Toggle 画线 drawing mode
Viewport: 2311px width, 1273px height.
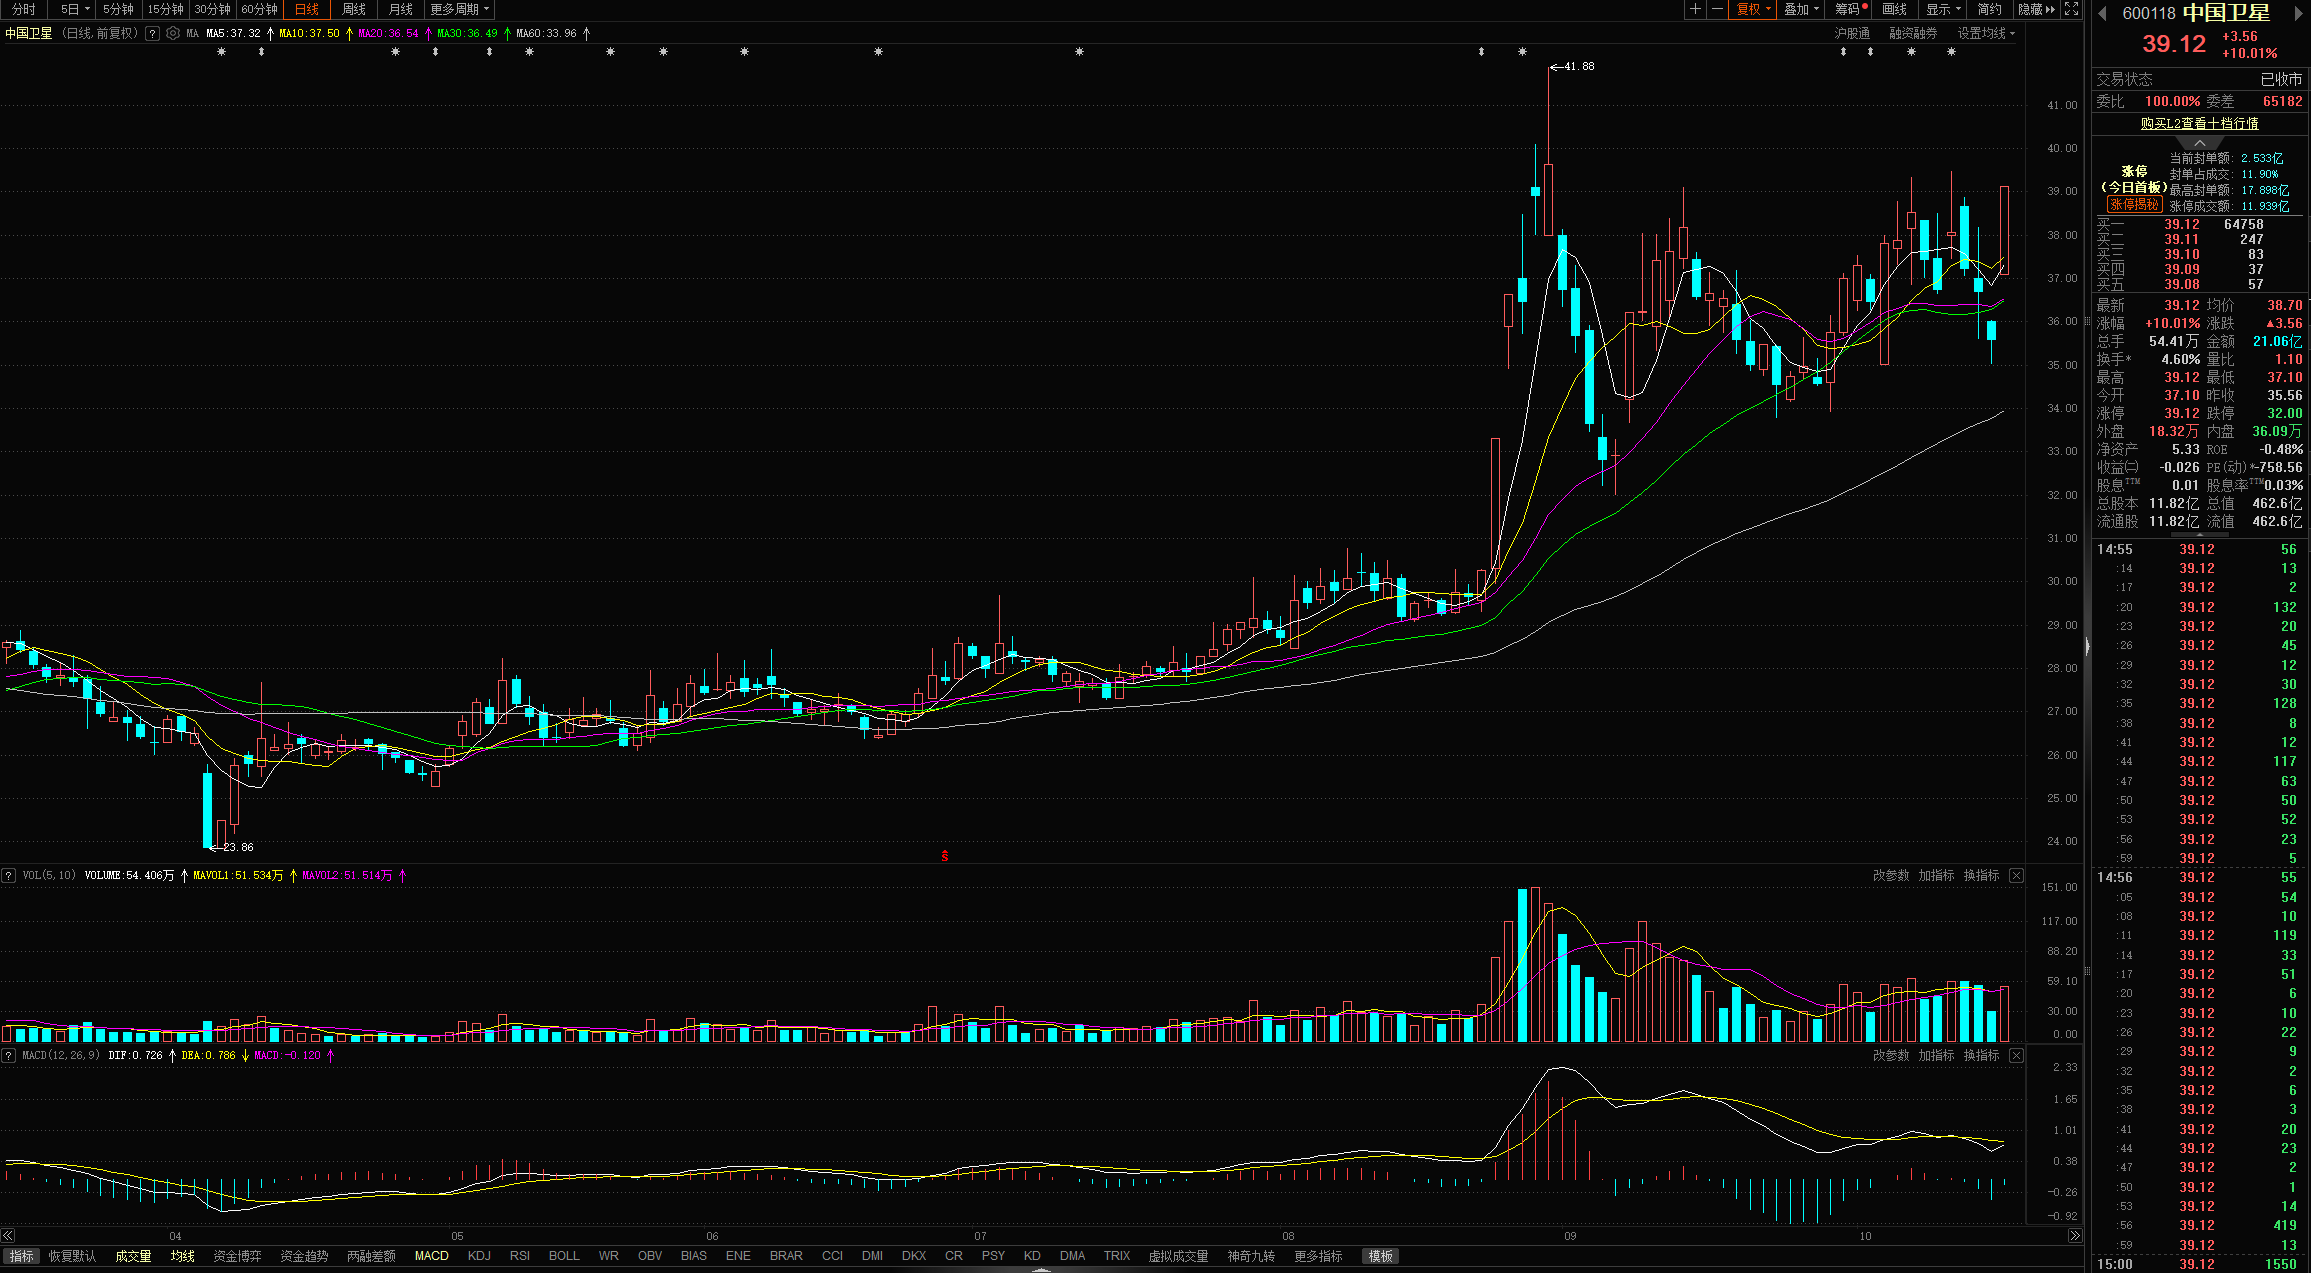(1894, 9)
